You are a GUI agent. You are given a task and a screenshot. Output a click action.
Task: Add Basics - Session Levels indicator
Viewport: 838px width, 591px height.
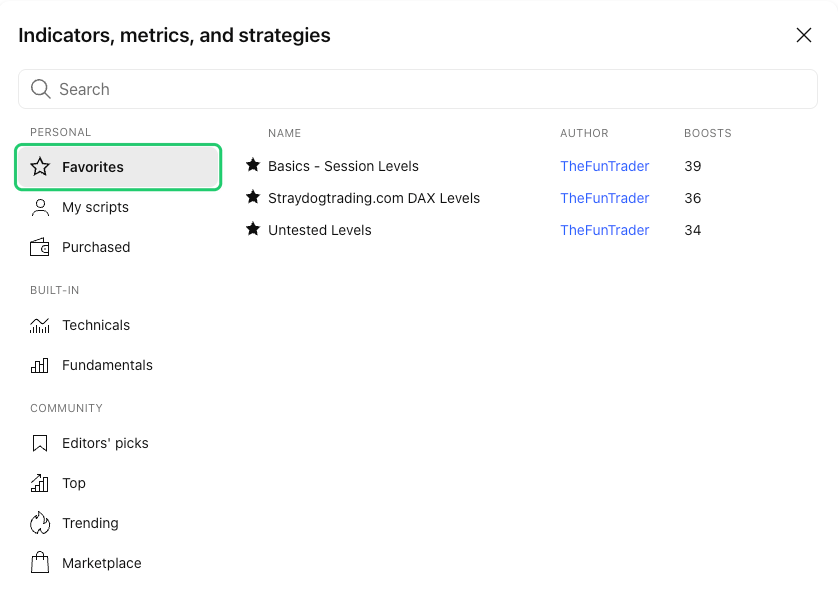click(343, 166)
